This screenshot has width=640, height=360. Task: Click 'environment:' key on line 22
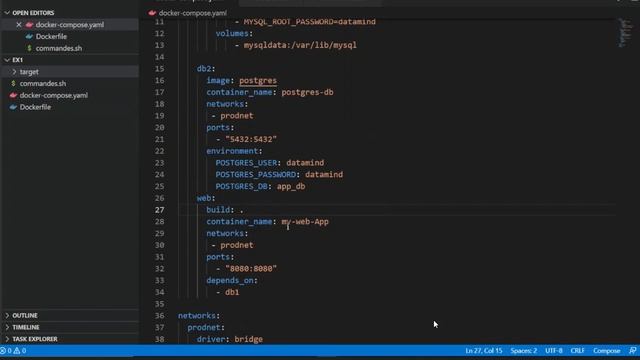coord(235,151)
